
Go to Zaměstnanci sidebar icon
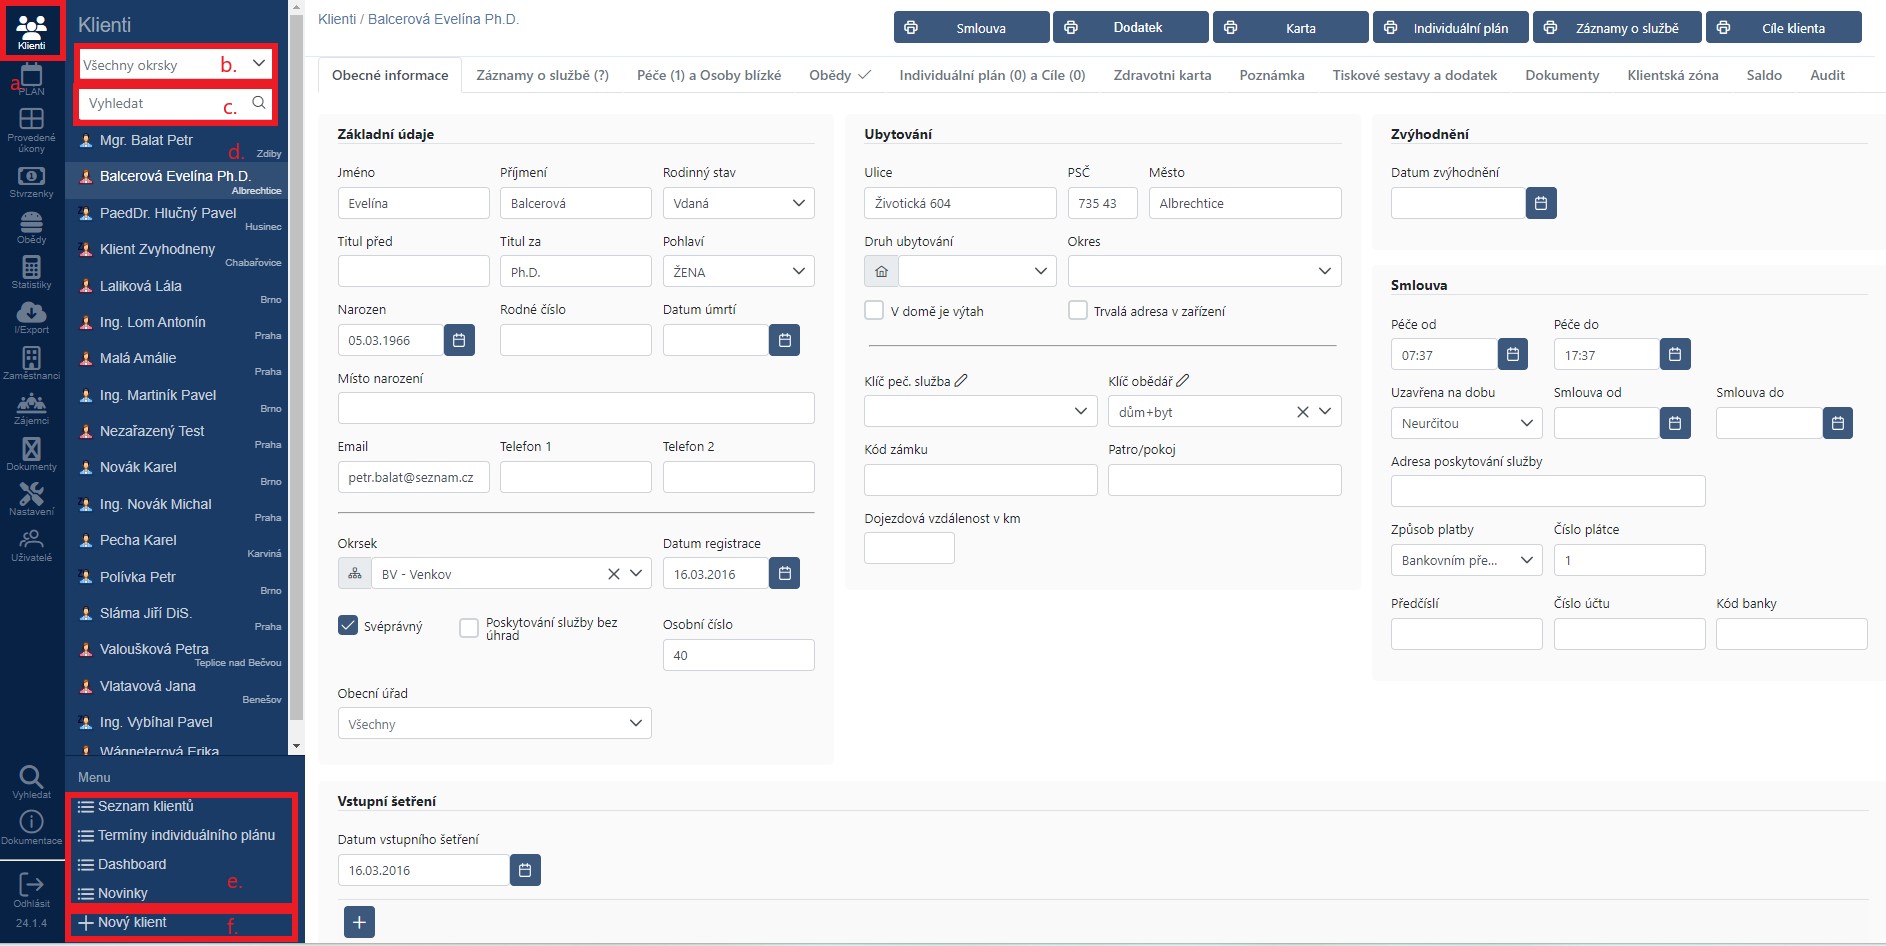pyautogui.click(x=31, y=360)
